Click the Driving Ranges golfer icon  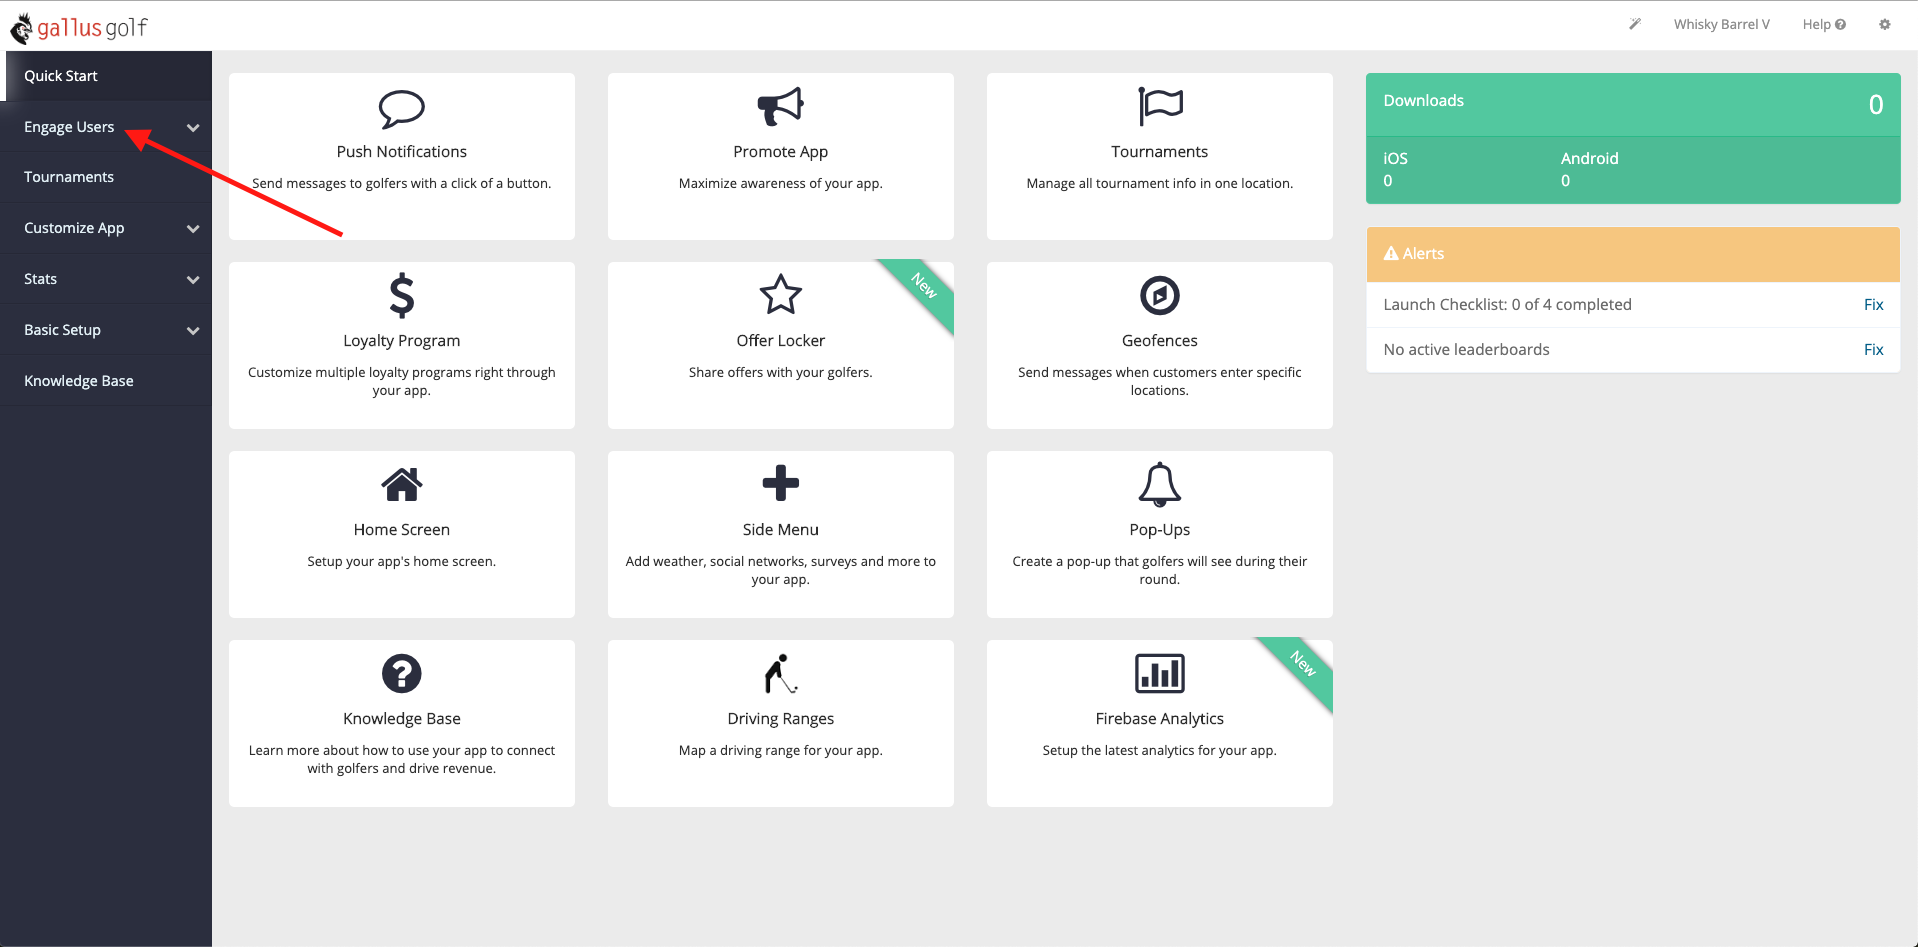[x=781, y=673]
